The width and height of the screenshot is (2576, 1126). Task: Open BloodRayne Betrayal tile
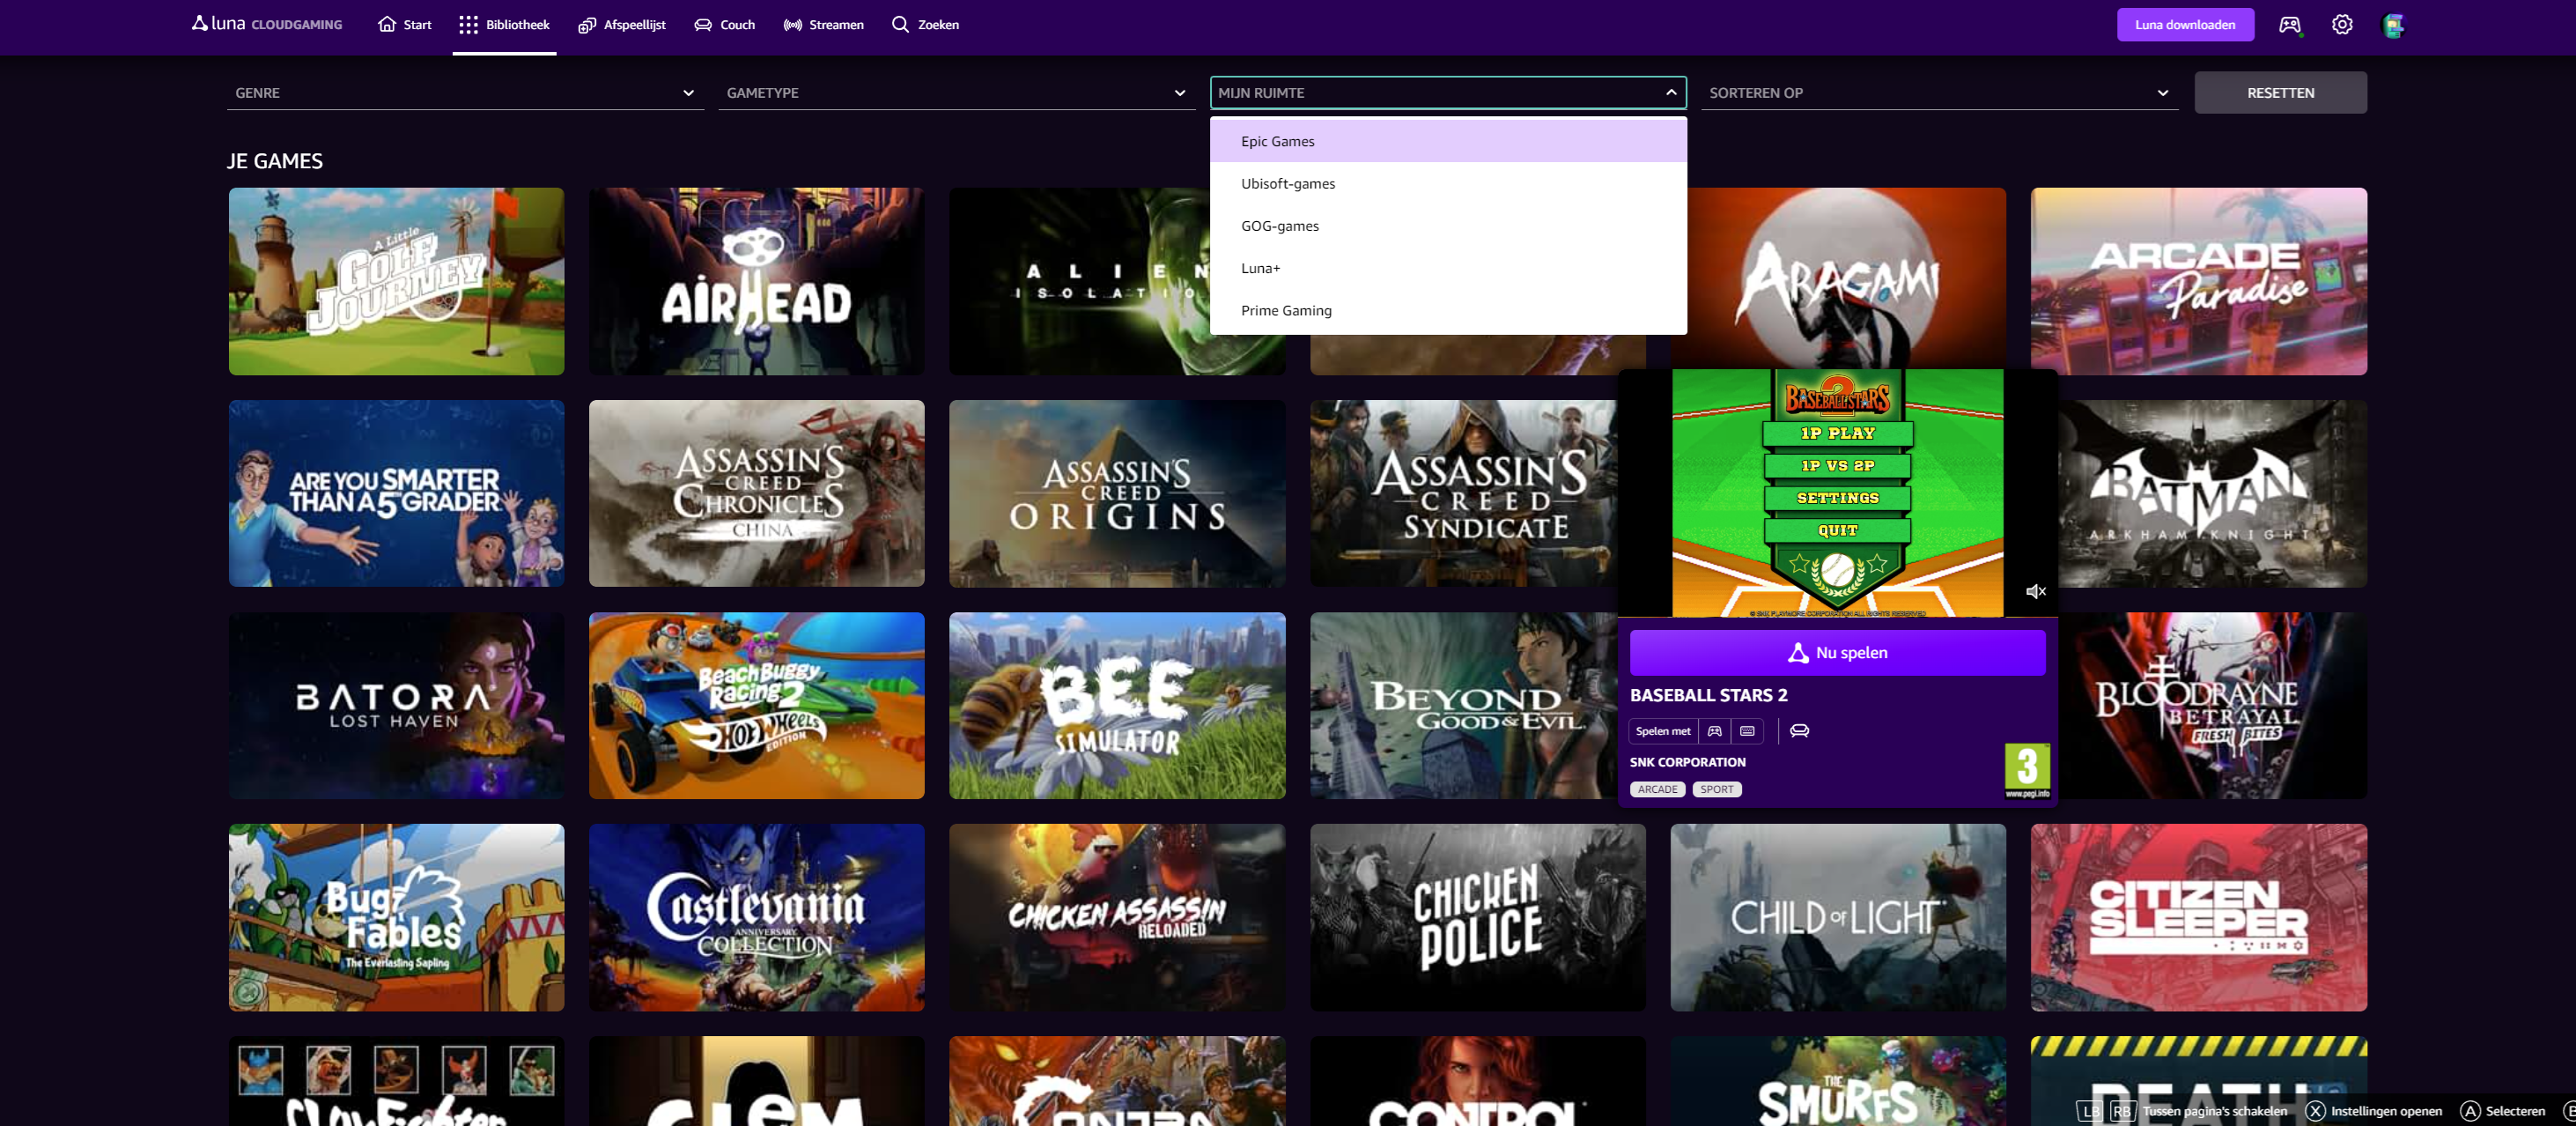coord(2212,705)
